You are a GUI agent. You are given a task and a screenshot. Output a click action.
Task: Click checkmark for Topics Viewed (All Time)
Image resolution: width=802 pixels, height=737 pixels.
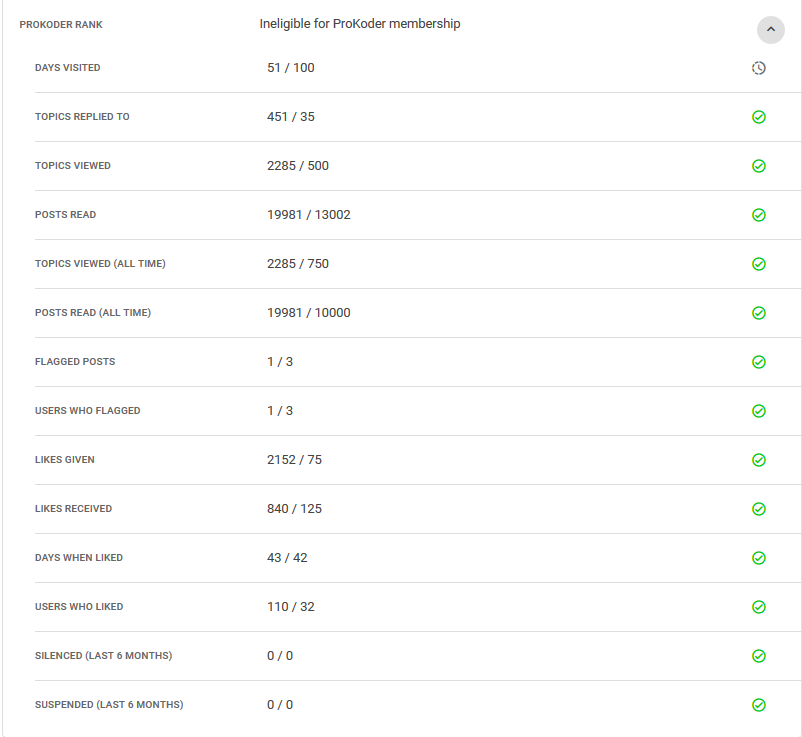(x=759, y=264)
